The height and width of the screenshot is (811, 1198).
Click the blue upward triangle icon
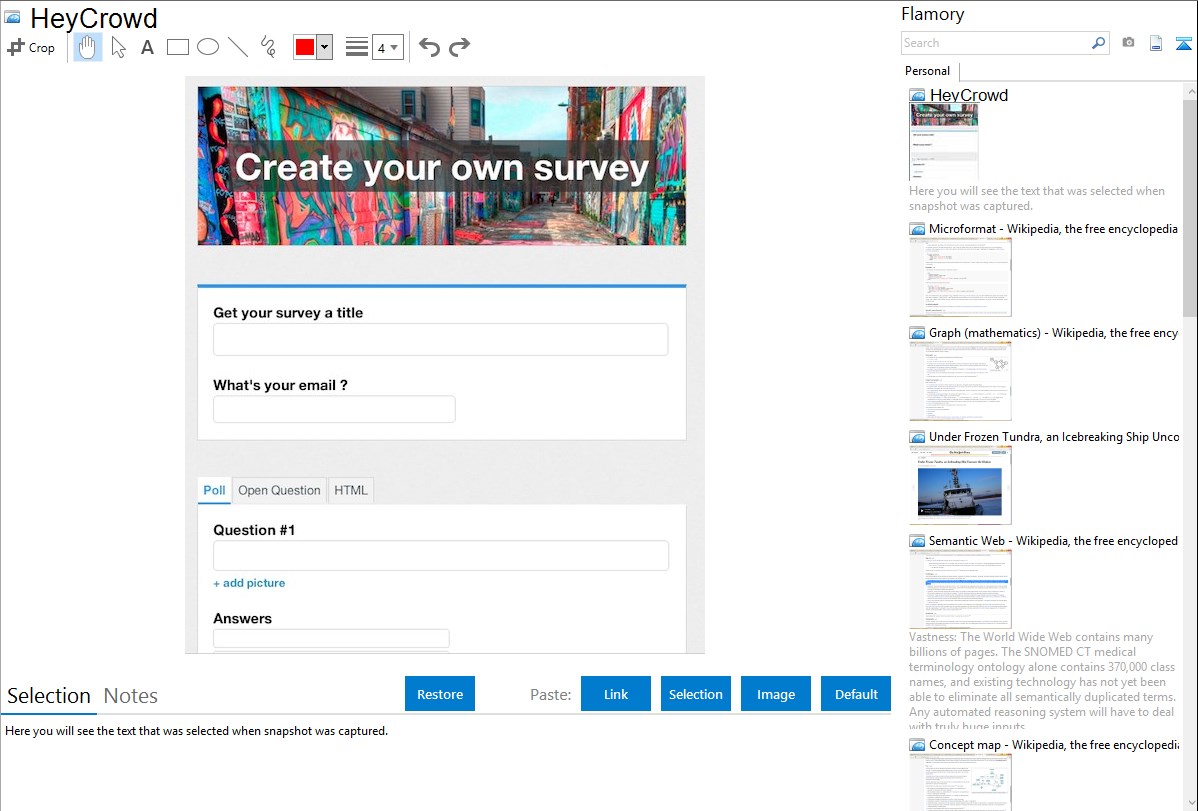[1183, 43]
